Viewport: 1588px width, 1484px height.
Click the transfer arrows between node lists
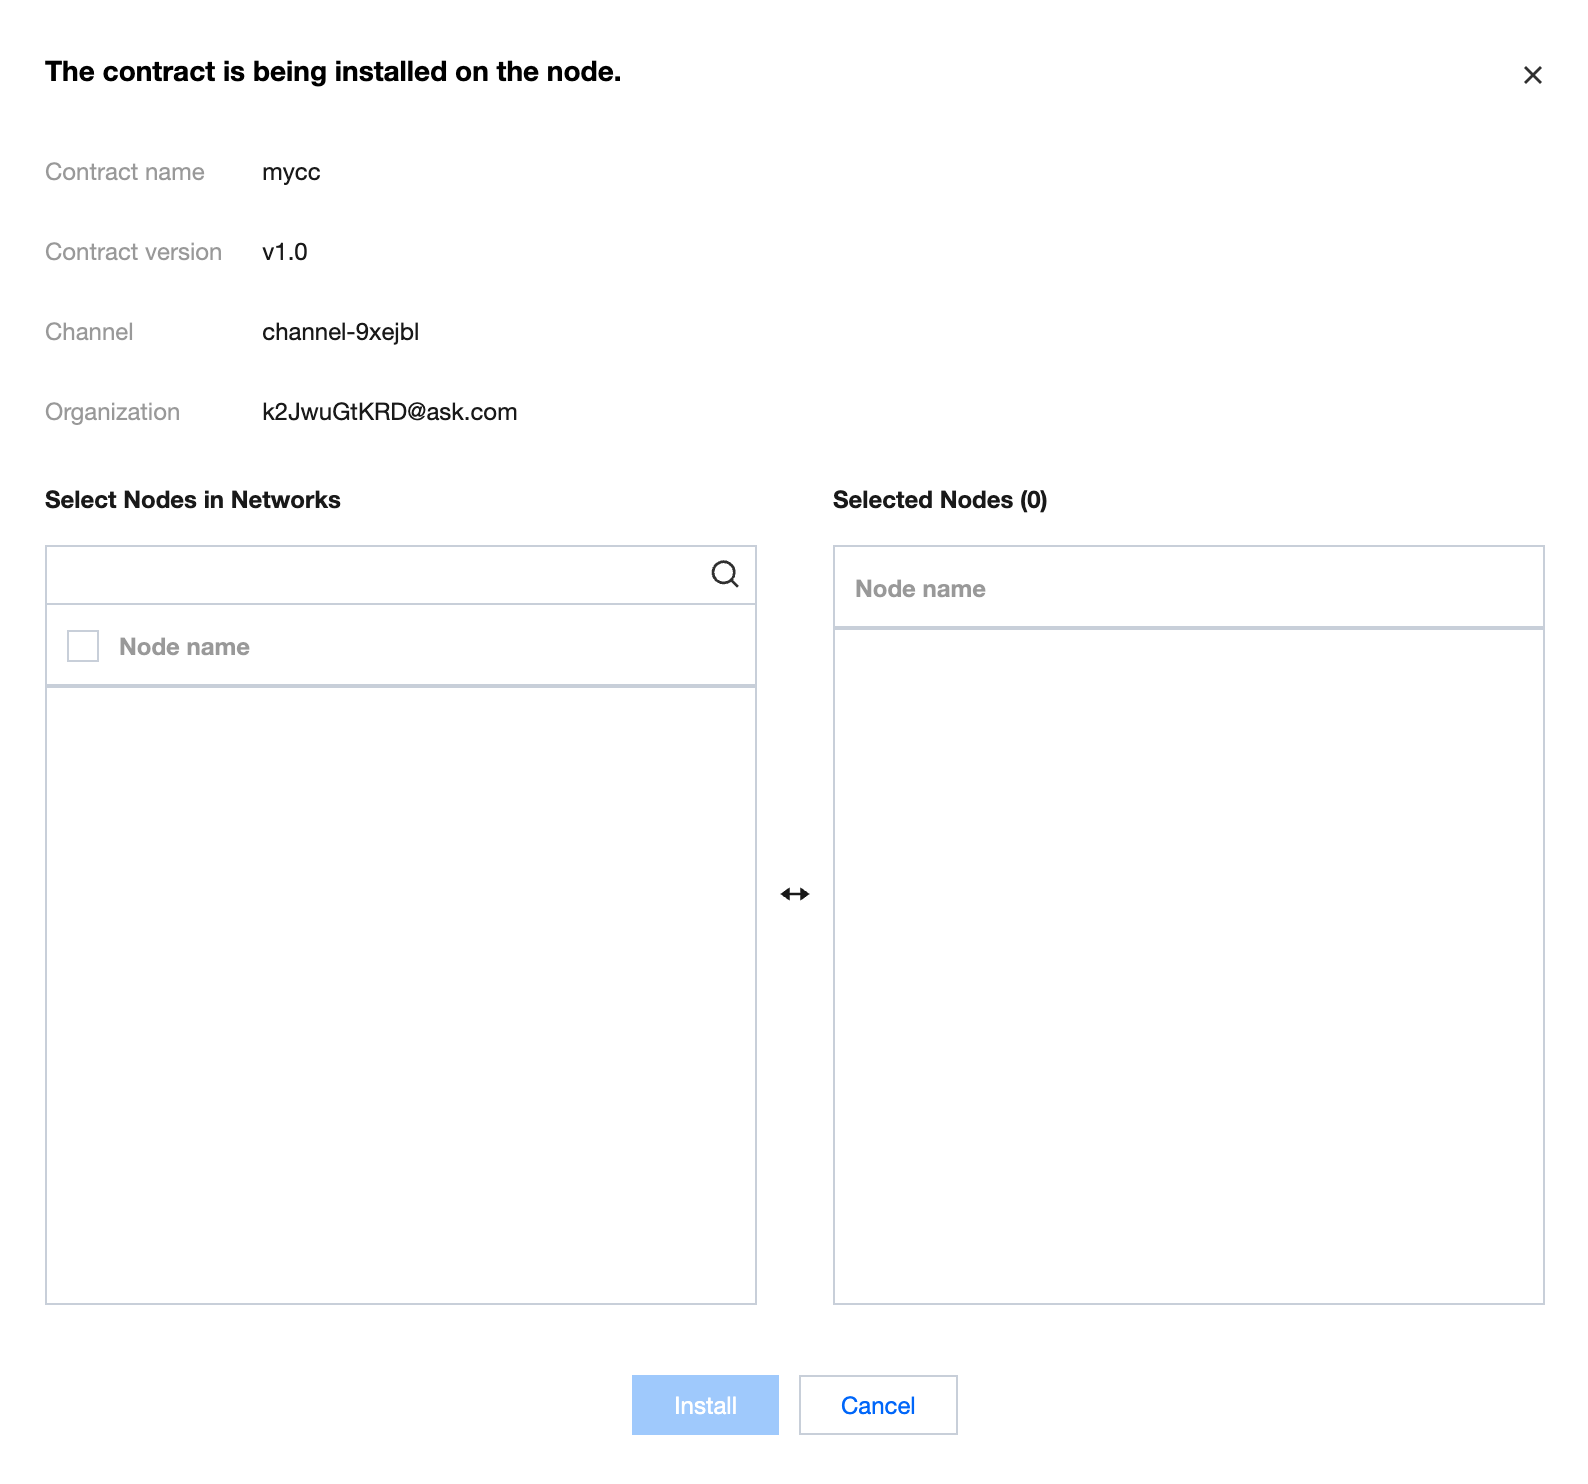(795, 894)
